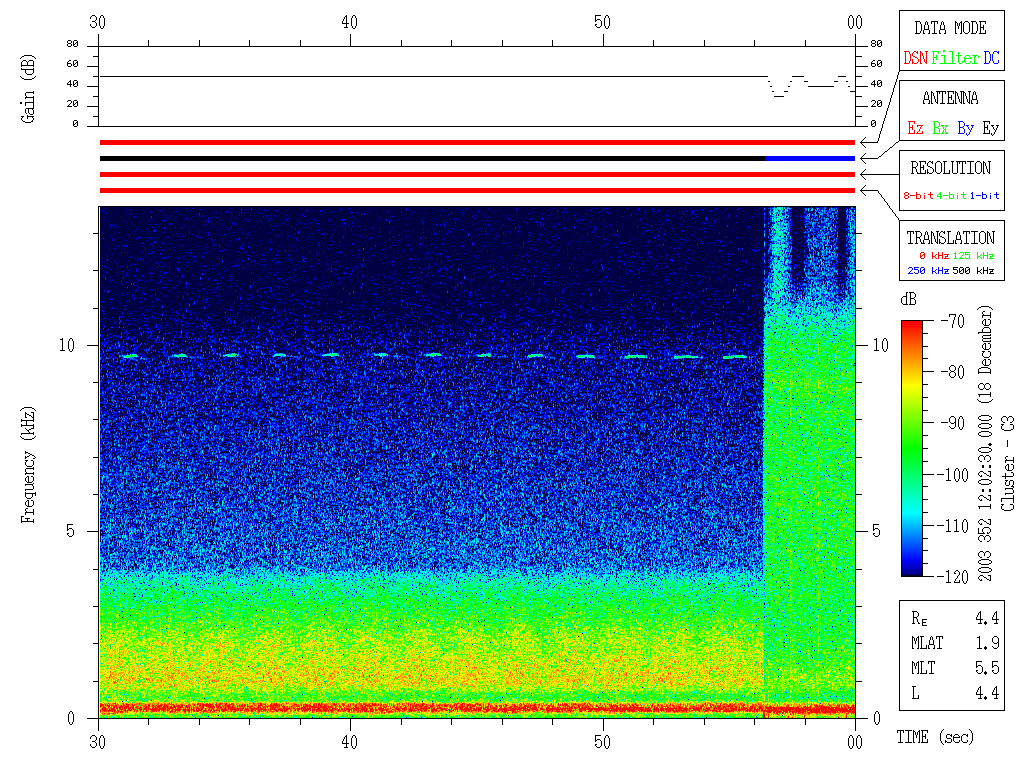
Task: Click the red DSN label in DATA MODE
Action: coord(915,59)
